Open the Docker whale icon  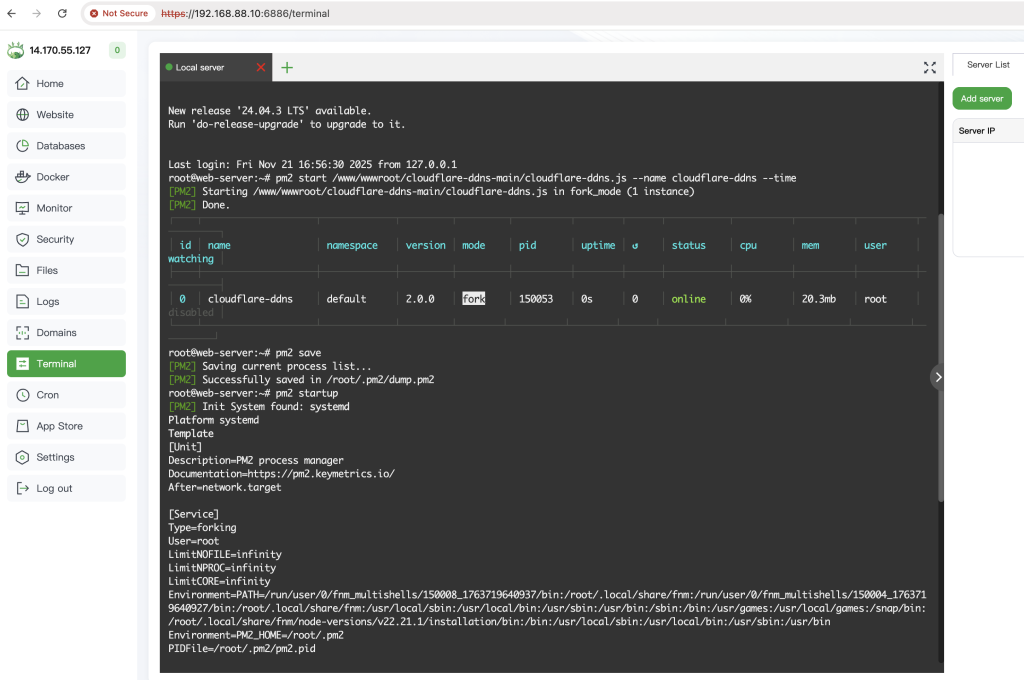tap(22, 177)
